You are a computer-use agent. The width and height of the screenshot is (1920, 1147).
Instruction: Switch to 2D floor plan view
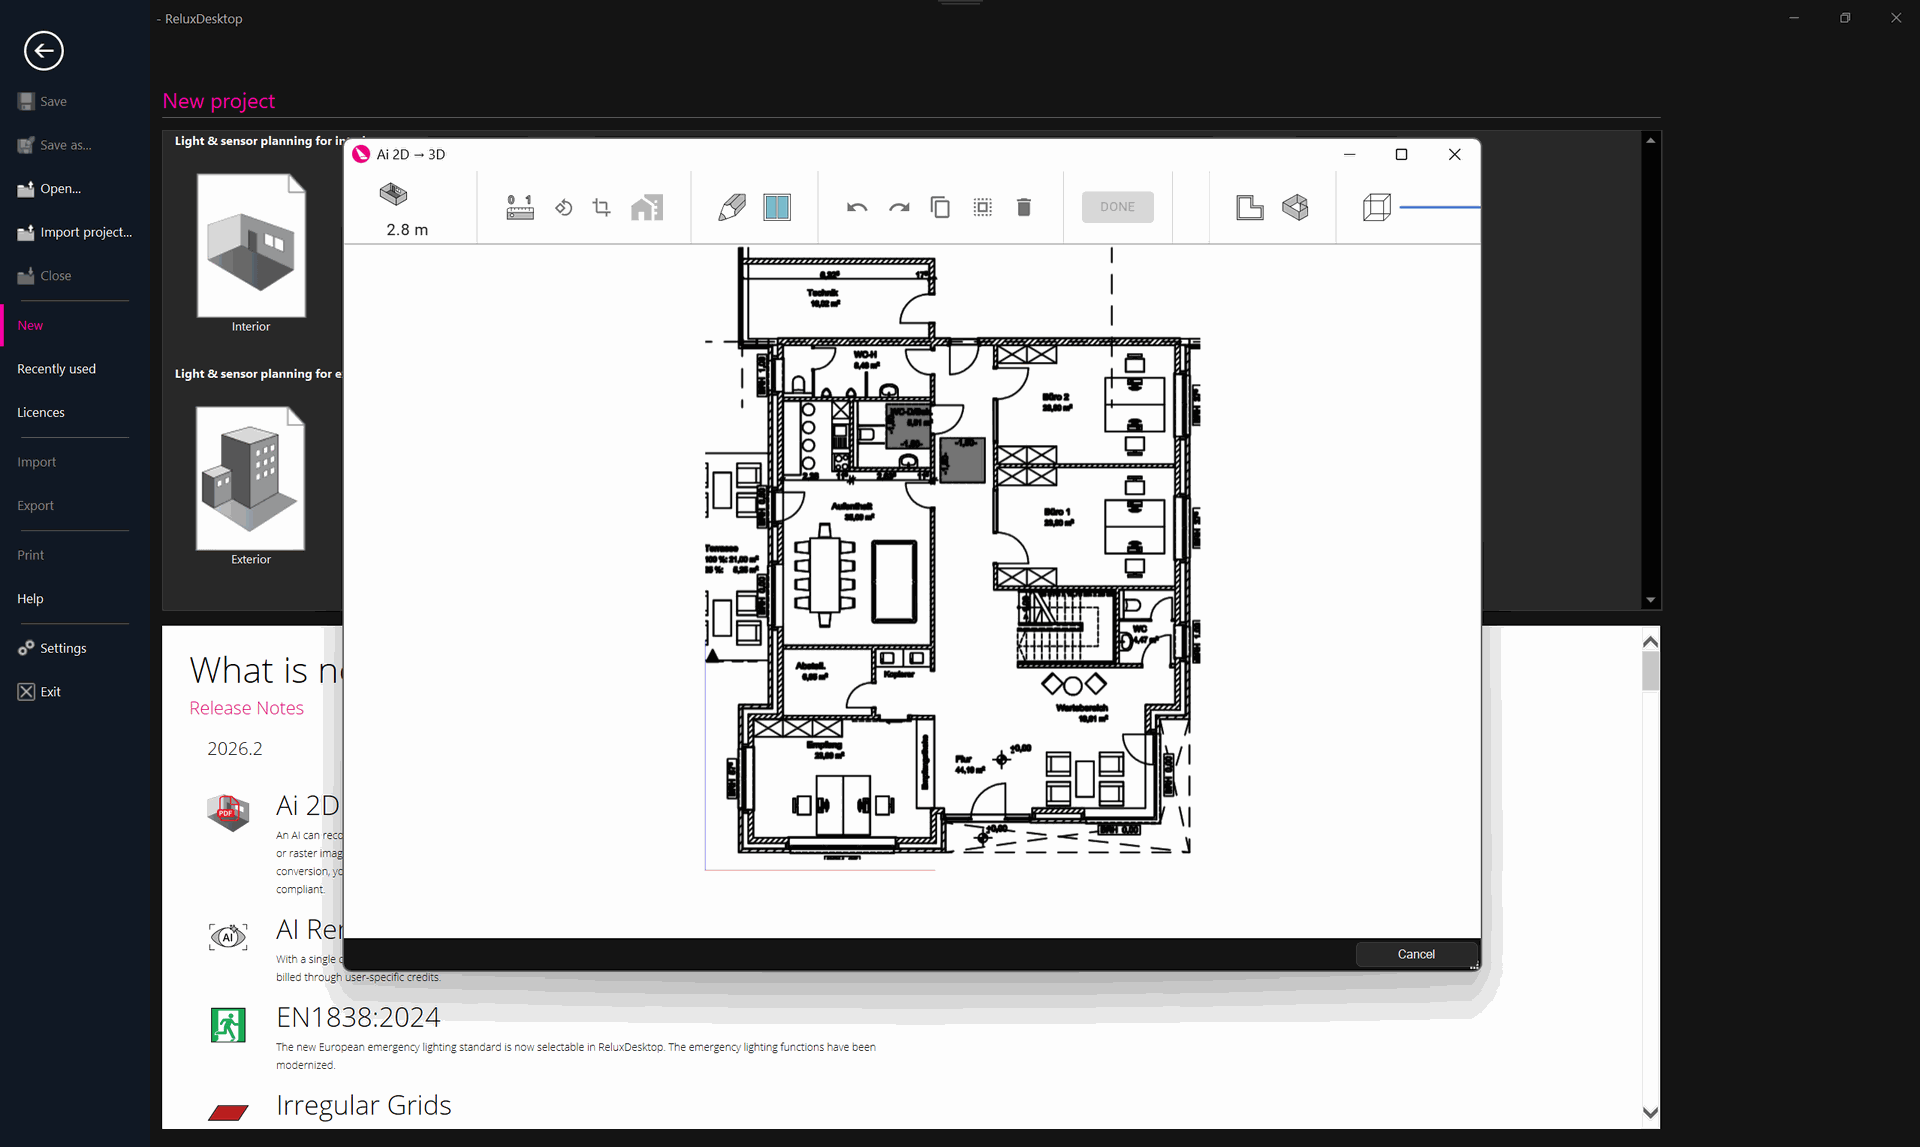pos(1250,207)
